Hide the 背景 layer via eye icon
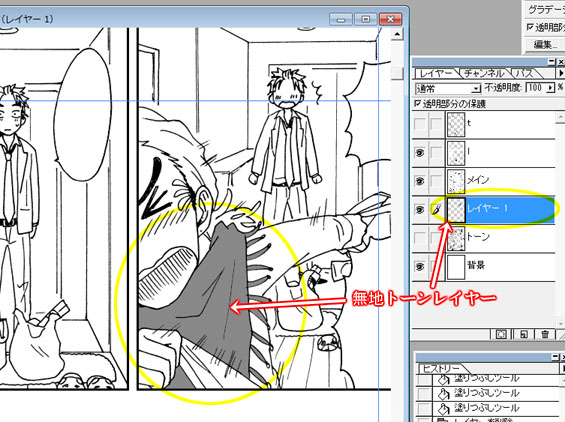 (420, 267)
